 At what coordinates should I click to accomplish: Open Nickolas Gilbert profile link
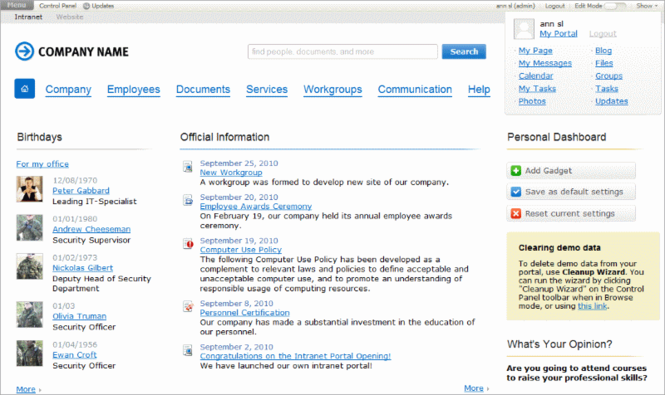82,268
